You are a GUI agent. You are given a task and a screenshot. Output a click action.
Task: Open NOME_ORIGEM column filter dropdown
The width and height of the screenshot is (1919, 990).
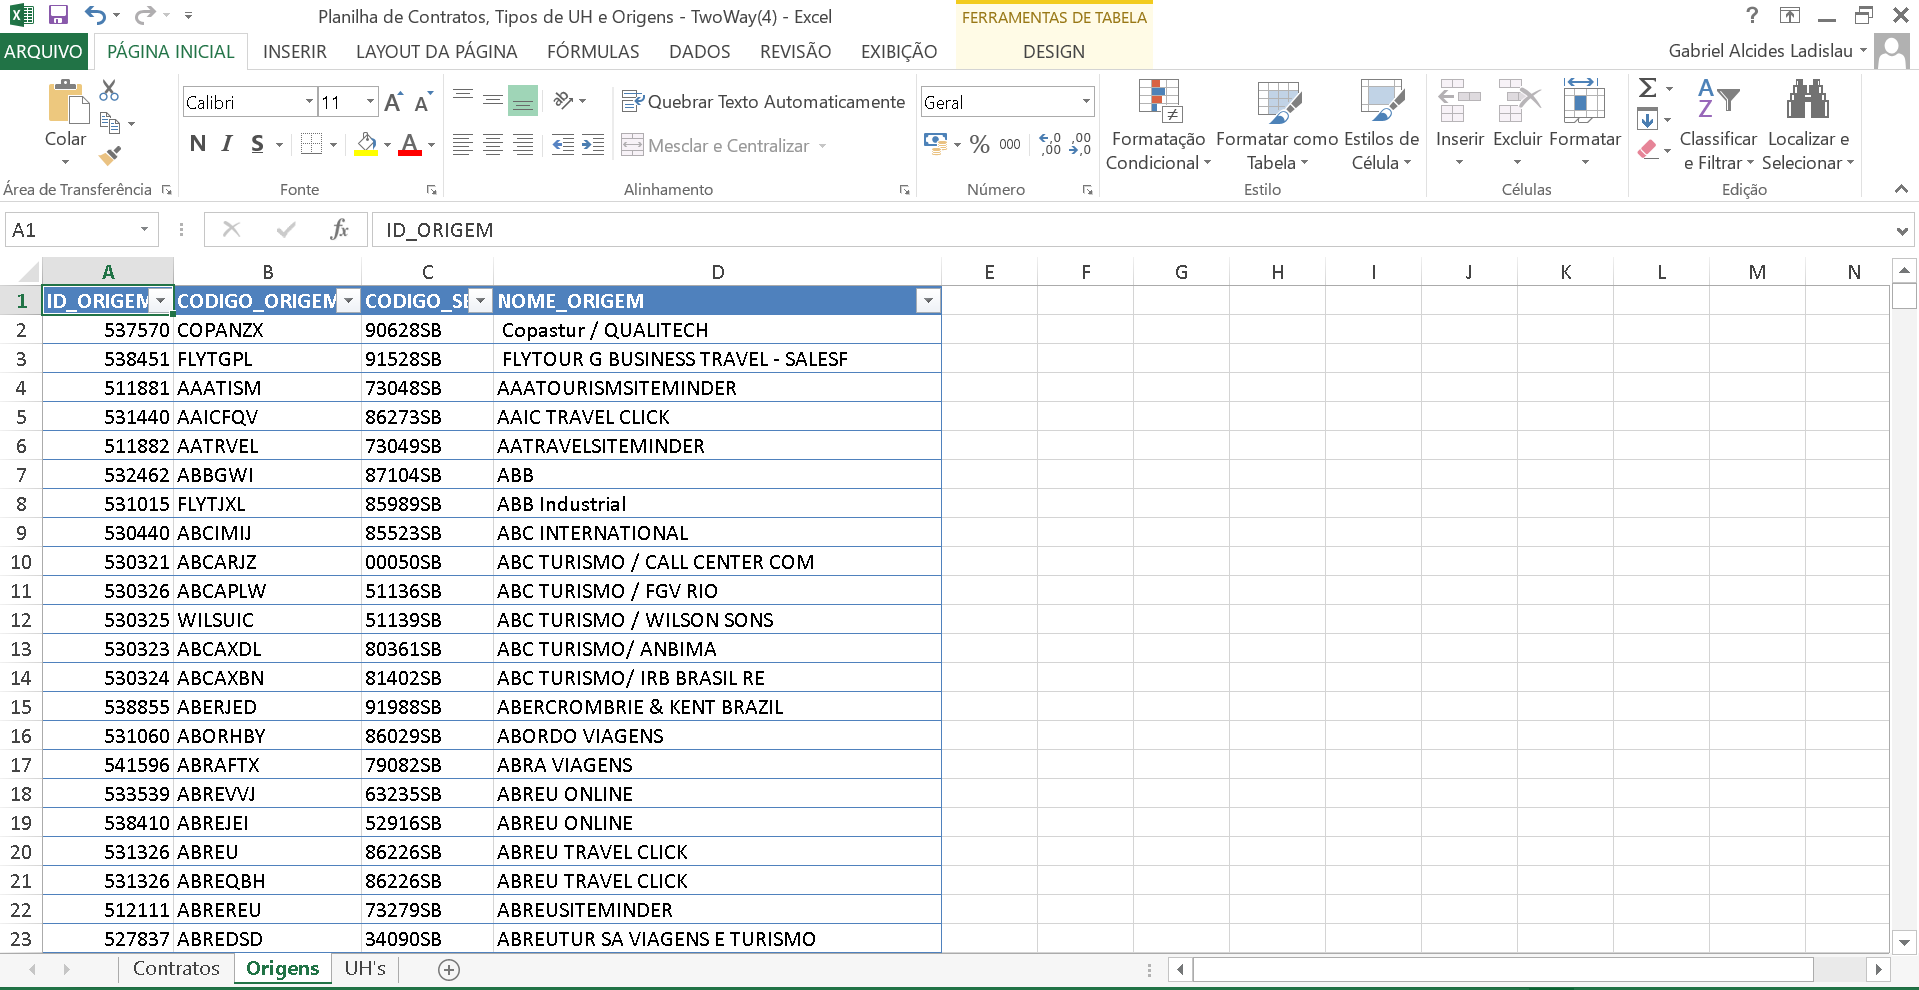click(x=928, y=301)
